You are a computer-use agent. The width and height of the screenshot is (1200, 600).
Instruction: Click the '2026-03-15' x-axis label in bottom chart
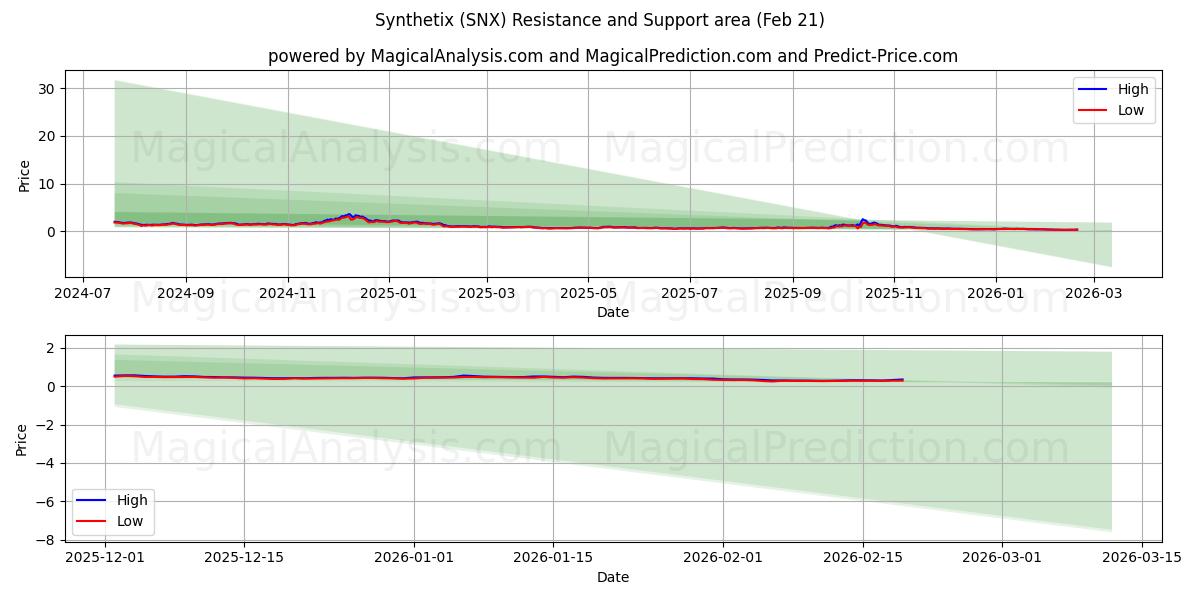point(1141,559)
